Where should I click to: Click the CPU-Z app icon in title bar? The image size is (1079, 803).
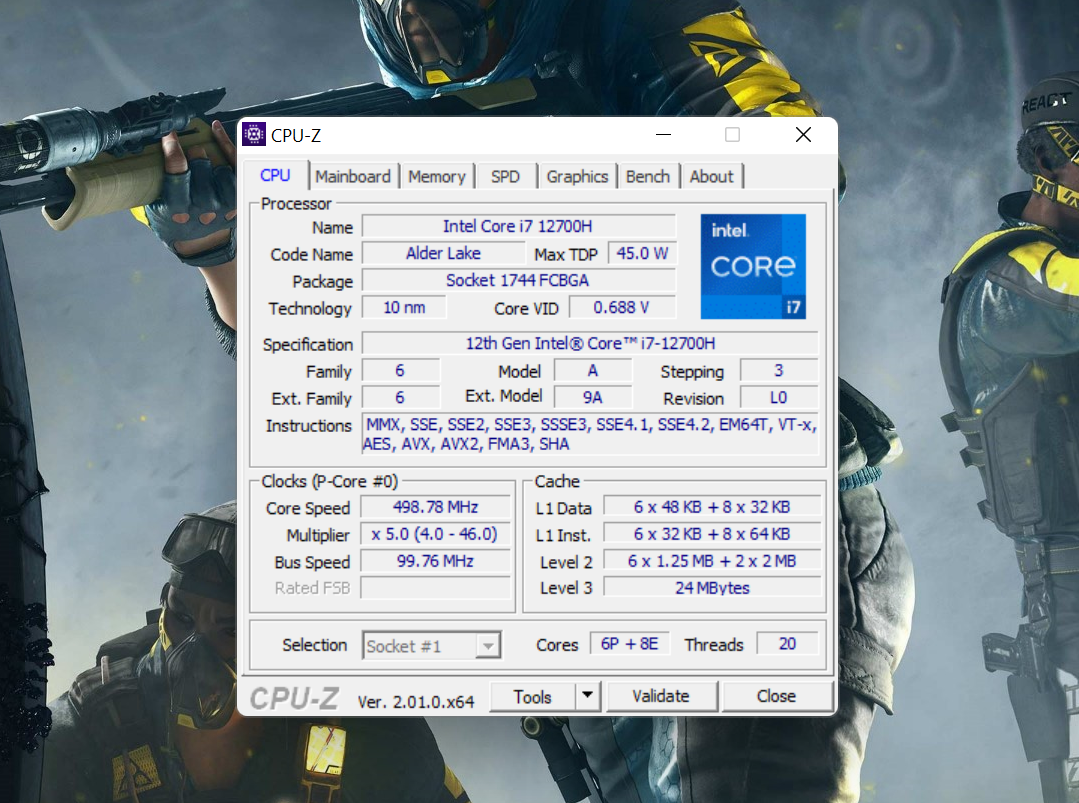tap(254, 135)
